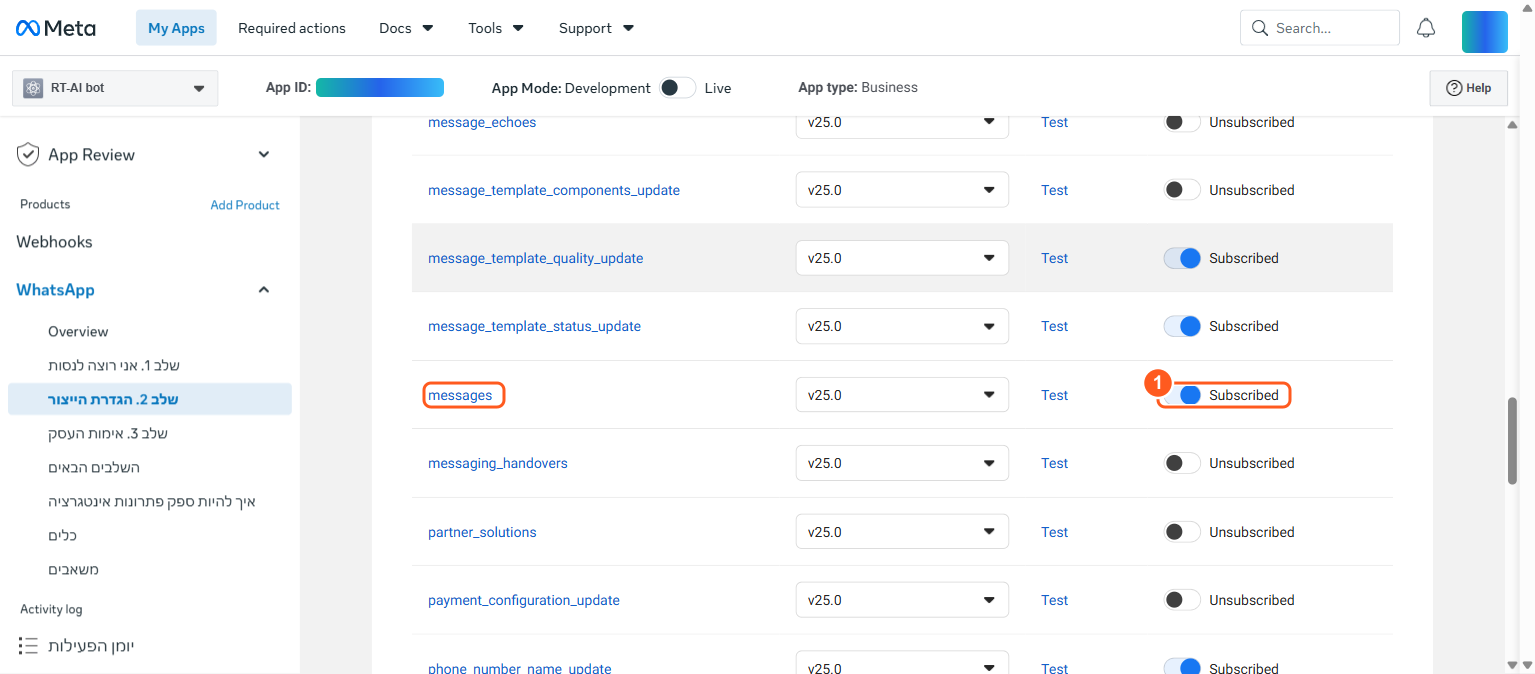
Task: Collapse the WhatsApp sidebar section
Action: (264, 290)
